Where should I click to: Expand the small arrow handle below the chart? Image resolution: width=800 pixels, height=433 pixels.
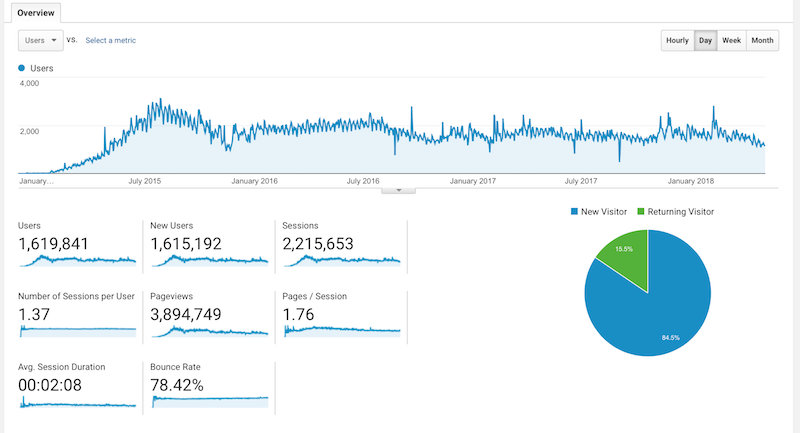click(398, 188)
